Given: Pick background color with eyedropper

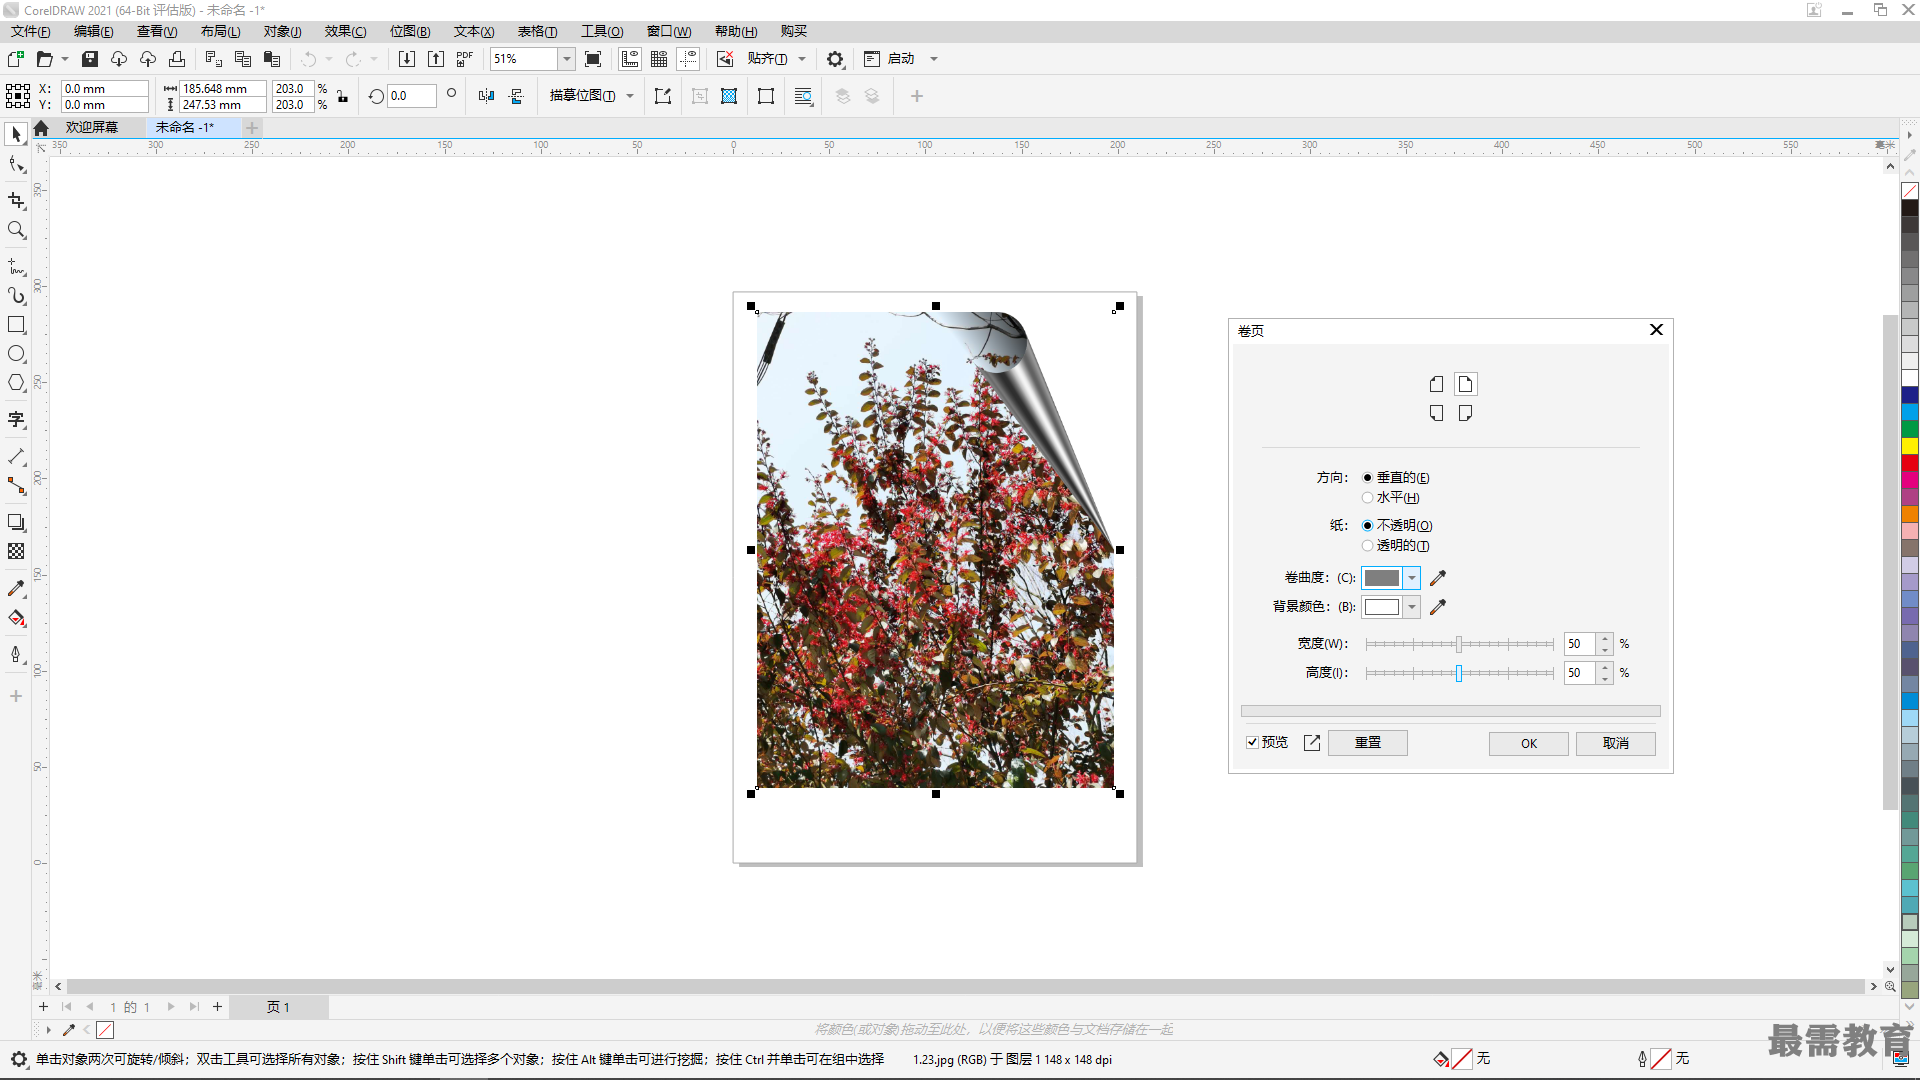Looking at the screenshot, I should [1438, 607].
